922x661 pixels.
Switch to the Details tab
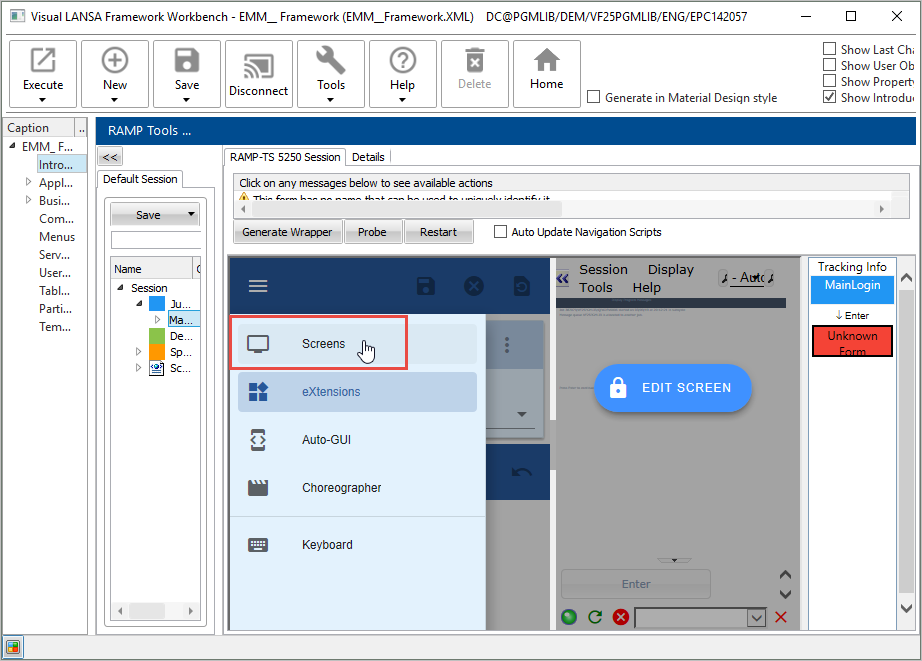coord(368,157)
